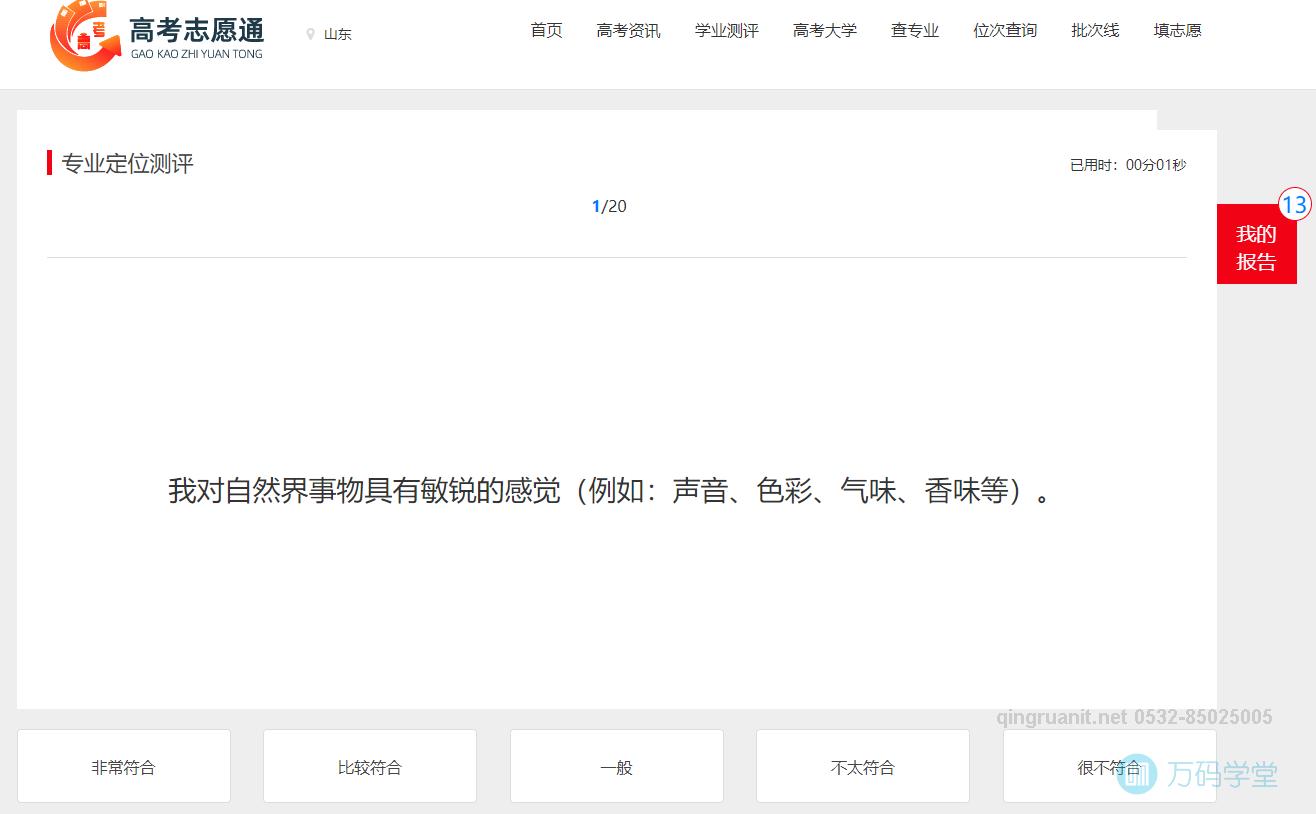
Task: Pick the 一般 response
Action: pos(616,766)
